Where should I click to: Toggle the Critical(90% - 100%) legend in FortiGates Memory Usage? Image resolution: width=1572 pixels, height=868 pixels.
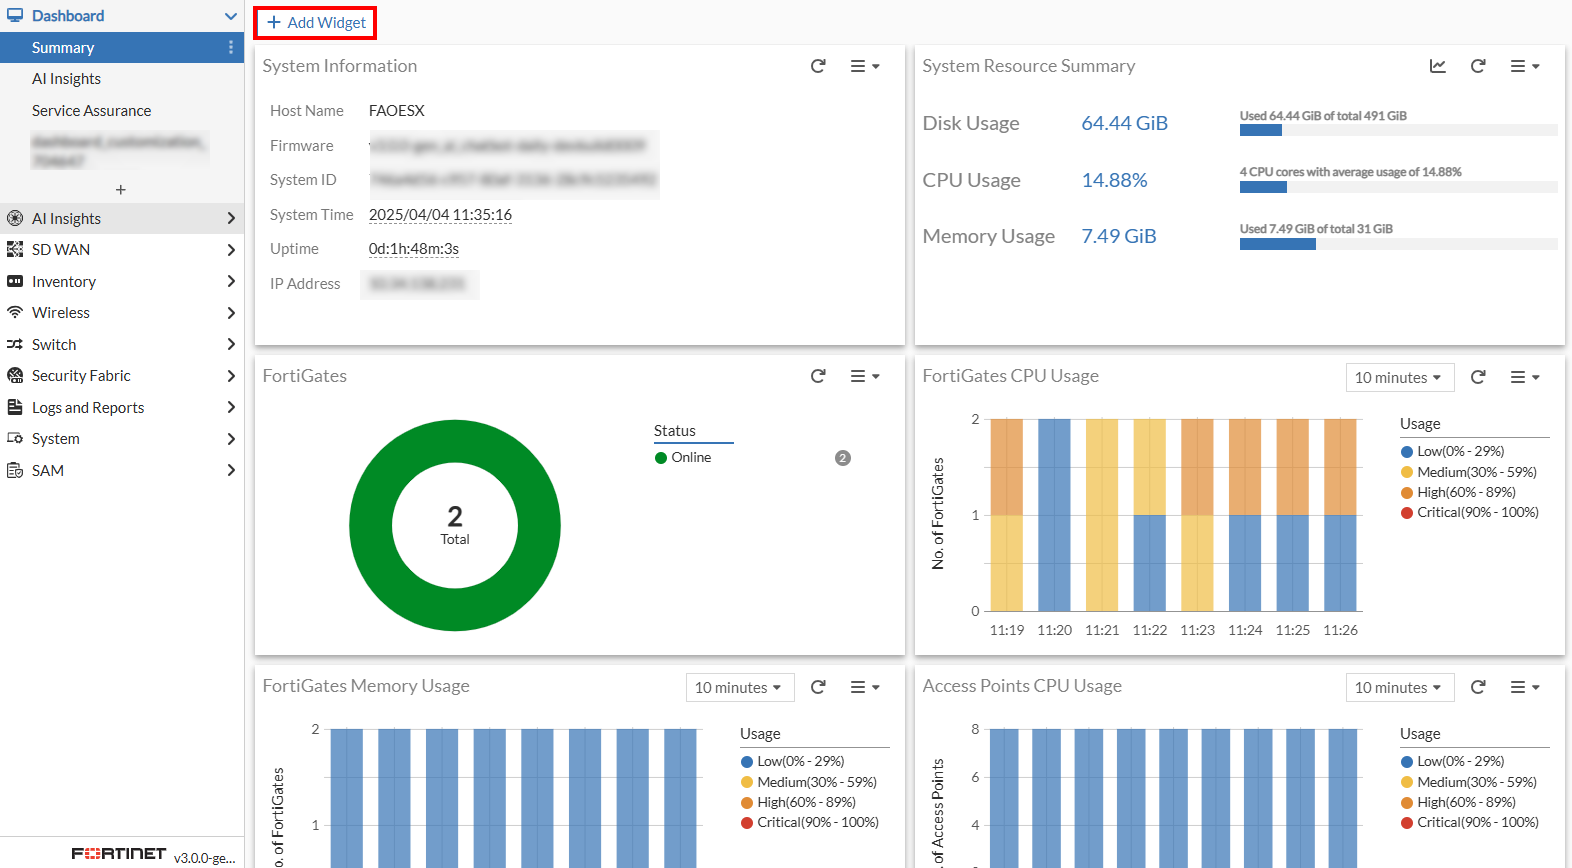[x=816, y=823]
